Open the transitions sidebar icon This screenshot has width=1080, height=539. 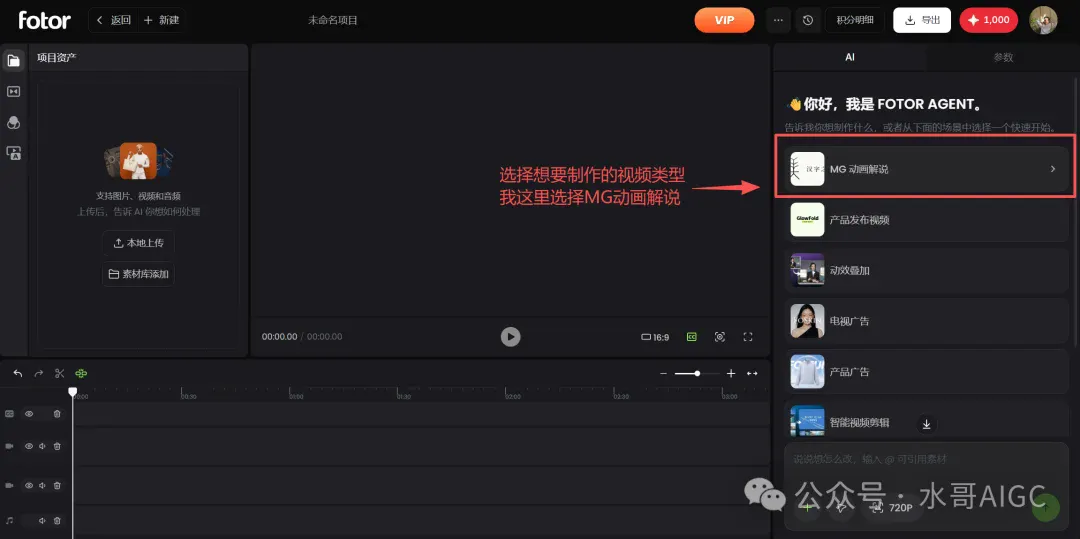(x=13, y=92)
